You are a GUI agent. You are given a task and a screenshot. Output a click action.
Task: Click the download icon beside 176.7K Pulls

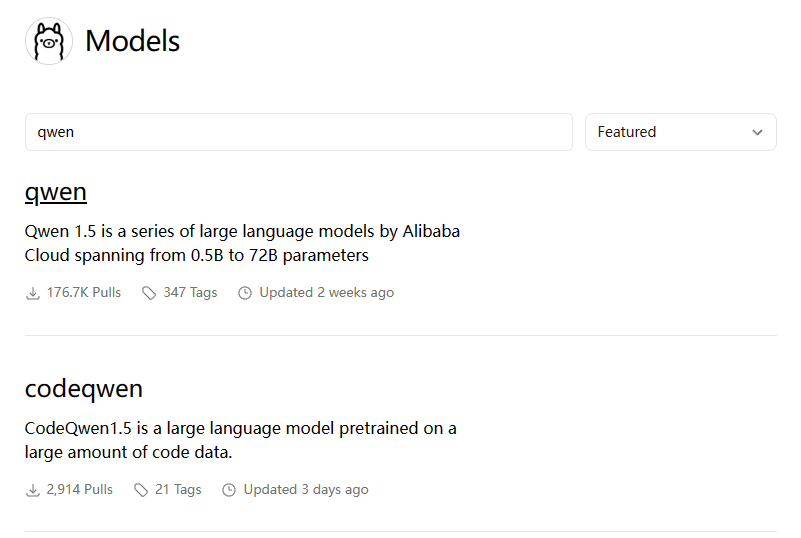(33, 293)
